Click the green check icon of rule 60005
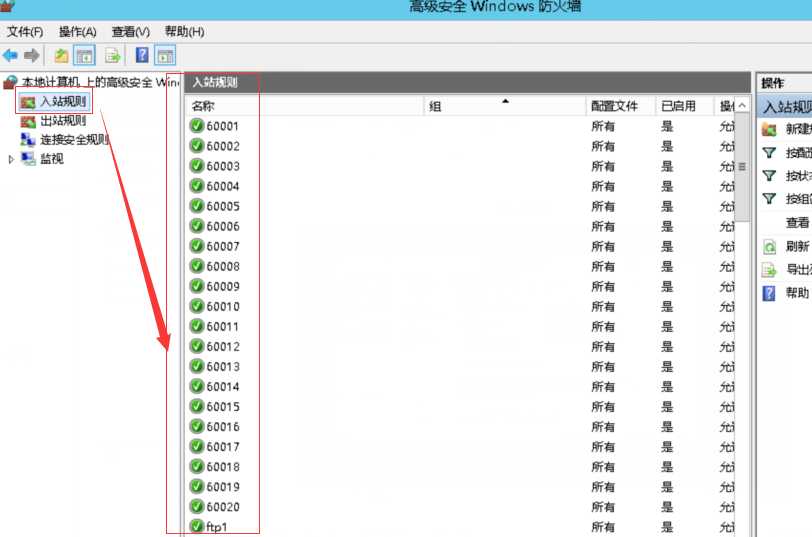The width and height of the screenshot is (812, 537). click(197, 206)
